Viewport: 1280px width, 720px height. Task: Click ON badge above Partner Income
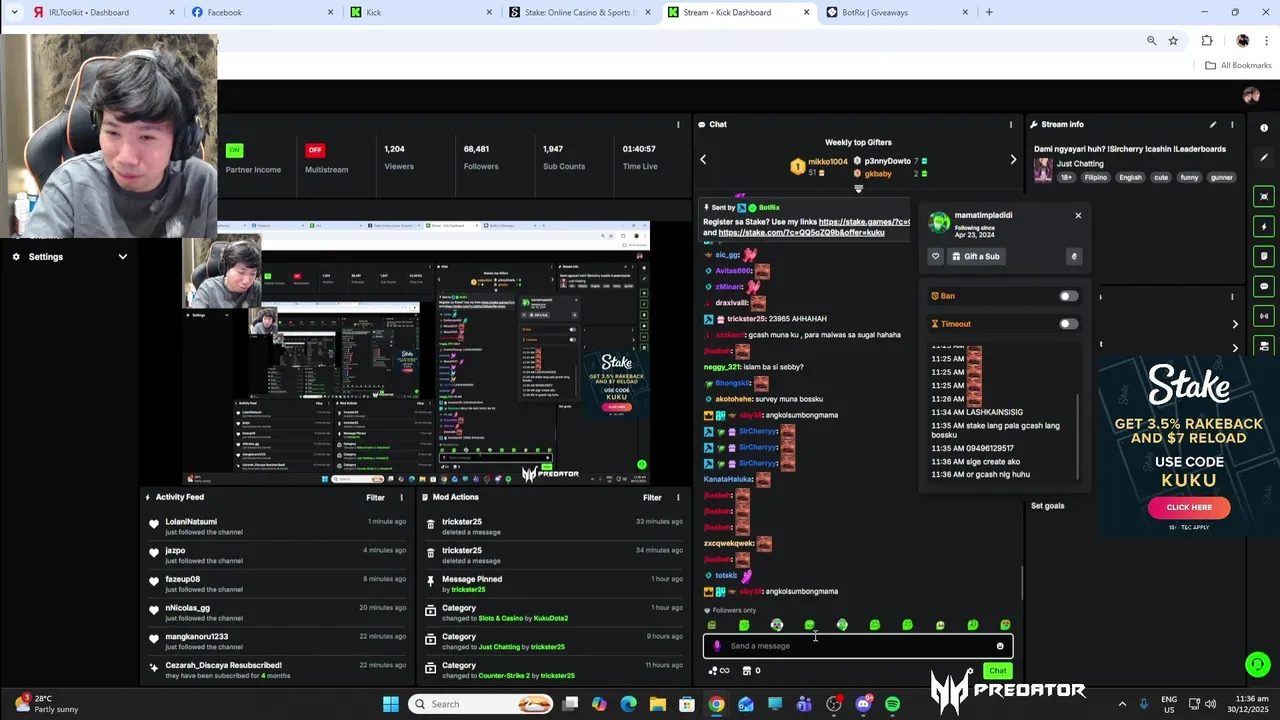(x=234, y=150)
